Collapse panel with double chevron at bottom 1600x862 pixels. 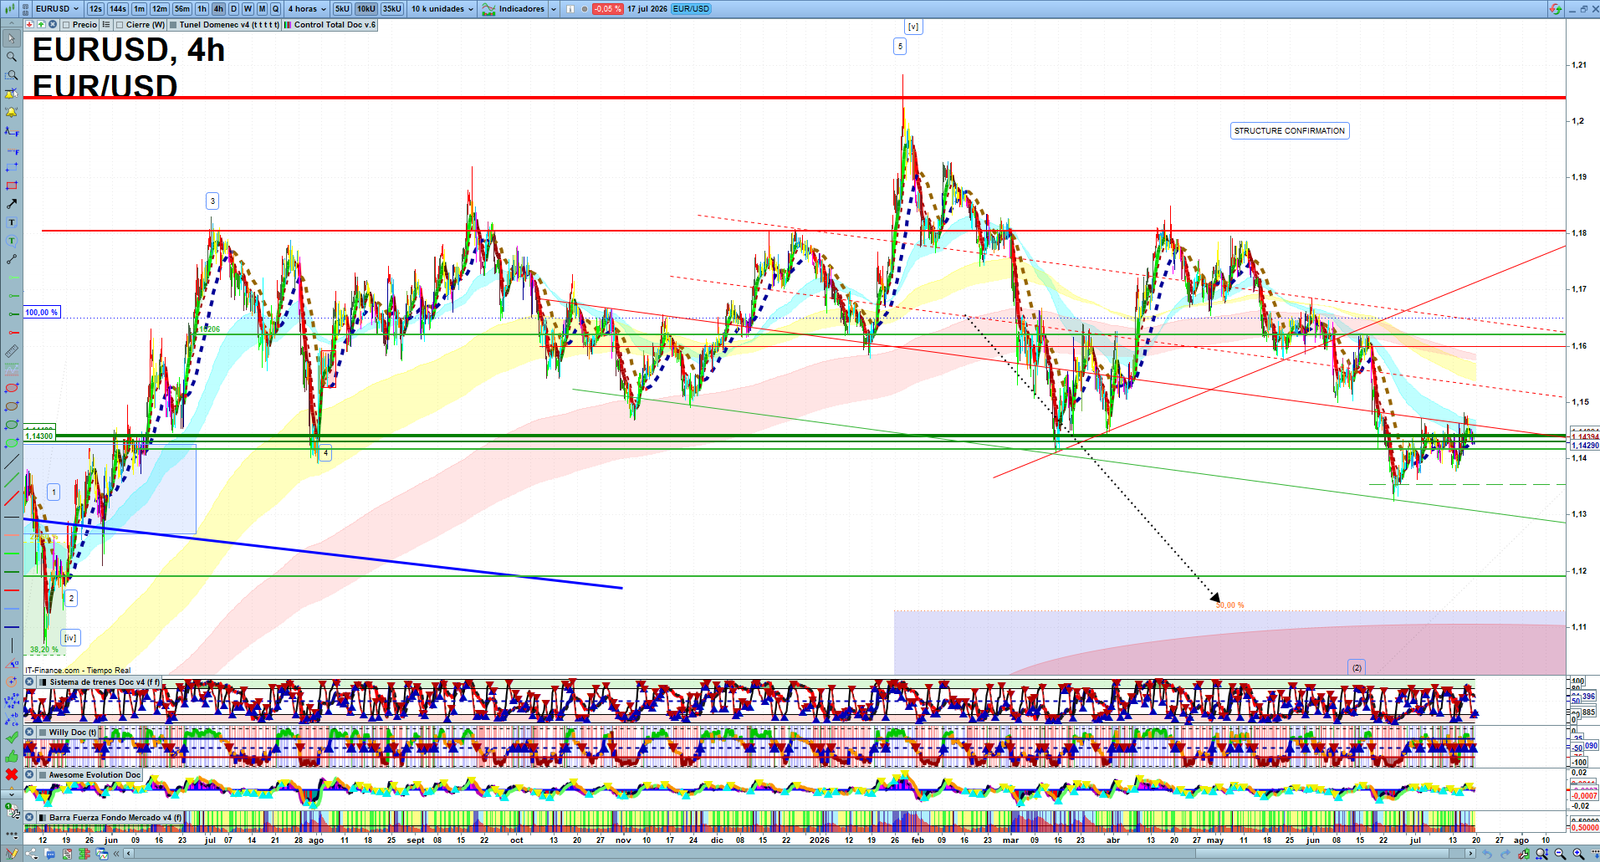(x=116, y=854)
